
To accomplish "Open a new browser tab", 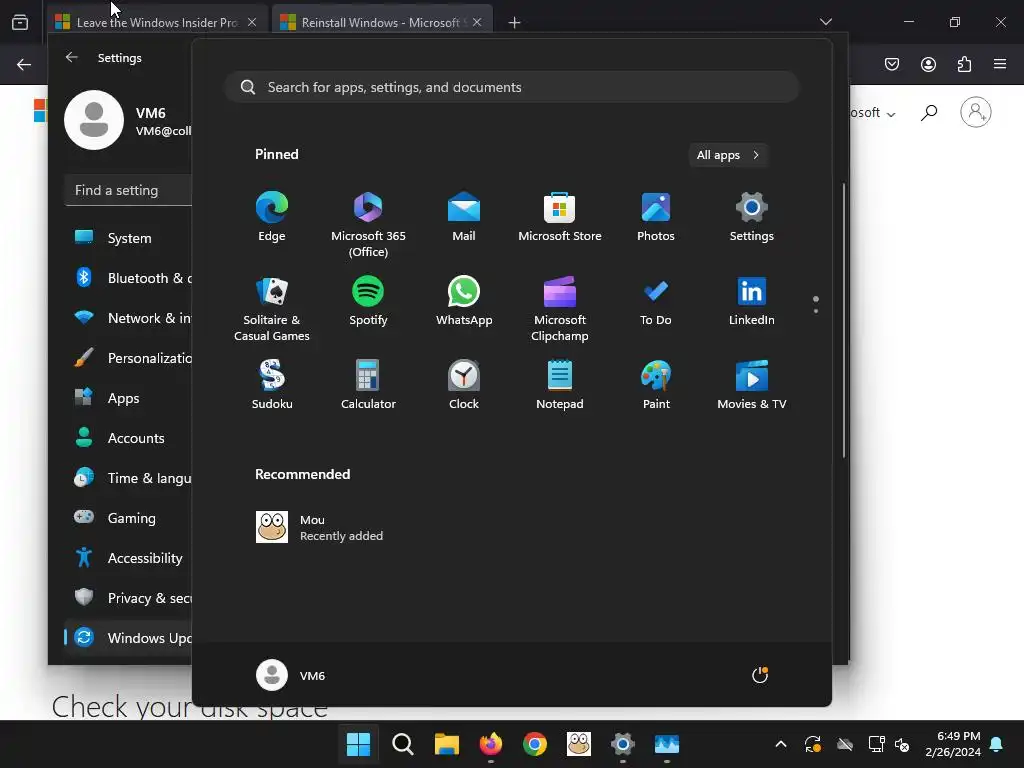I will tap(514, 23).
